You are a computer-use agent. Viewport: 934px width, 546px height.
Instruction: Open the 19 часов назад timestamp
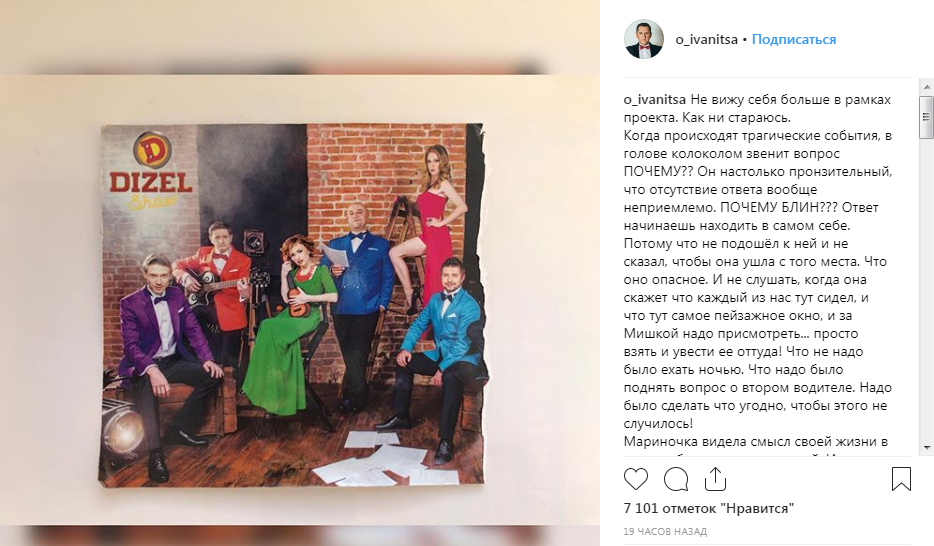pyautogui.click(x=665, y=531)
